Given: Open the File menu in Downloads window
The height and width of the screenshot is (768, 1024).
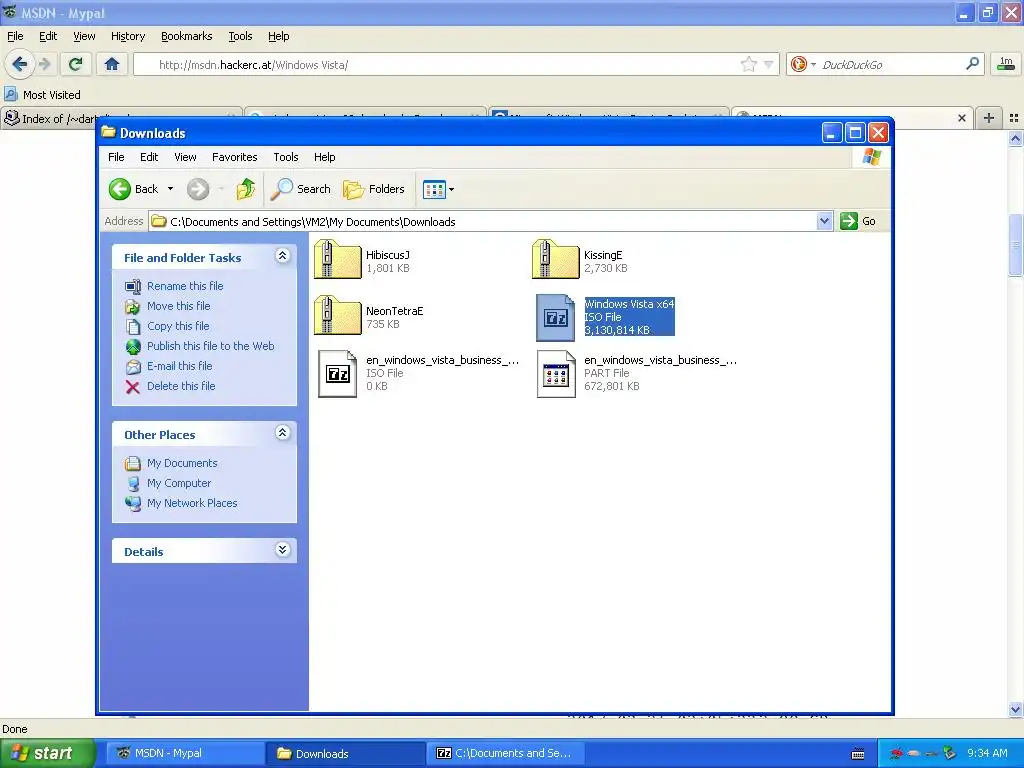Looking at the screenshot, I should coord(116,157).
